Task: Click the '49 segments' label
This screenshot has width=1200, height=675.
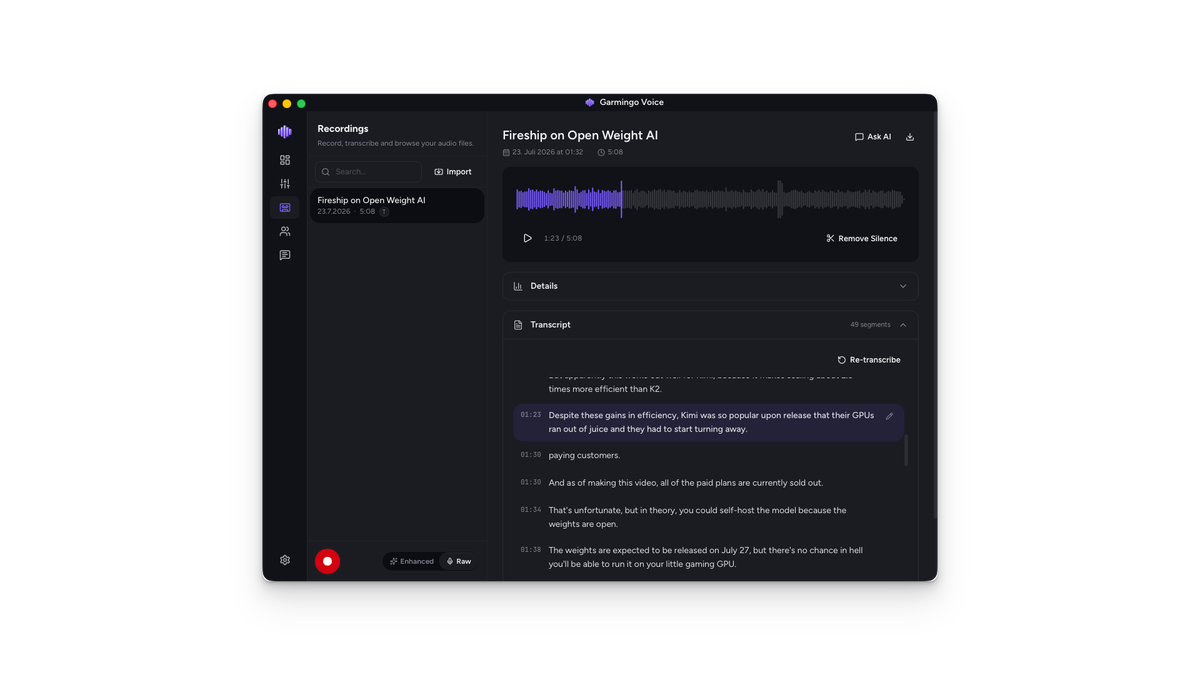Action: click(x=870, y=325)
